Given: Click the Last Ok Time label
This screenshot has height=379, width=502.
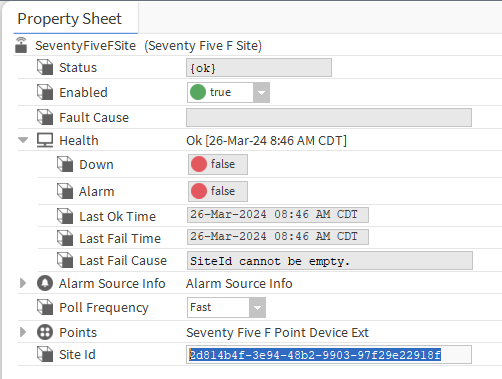Looking at the screenshot, I should (x=117, y=217).
